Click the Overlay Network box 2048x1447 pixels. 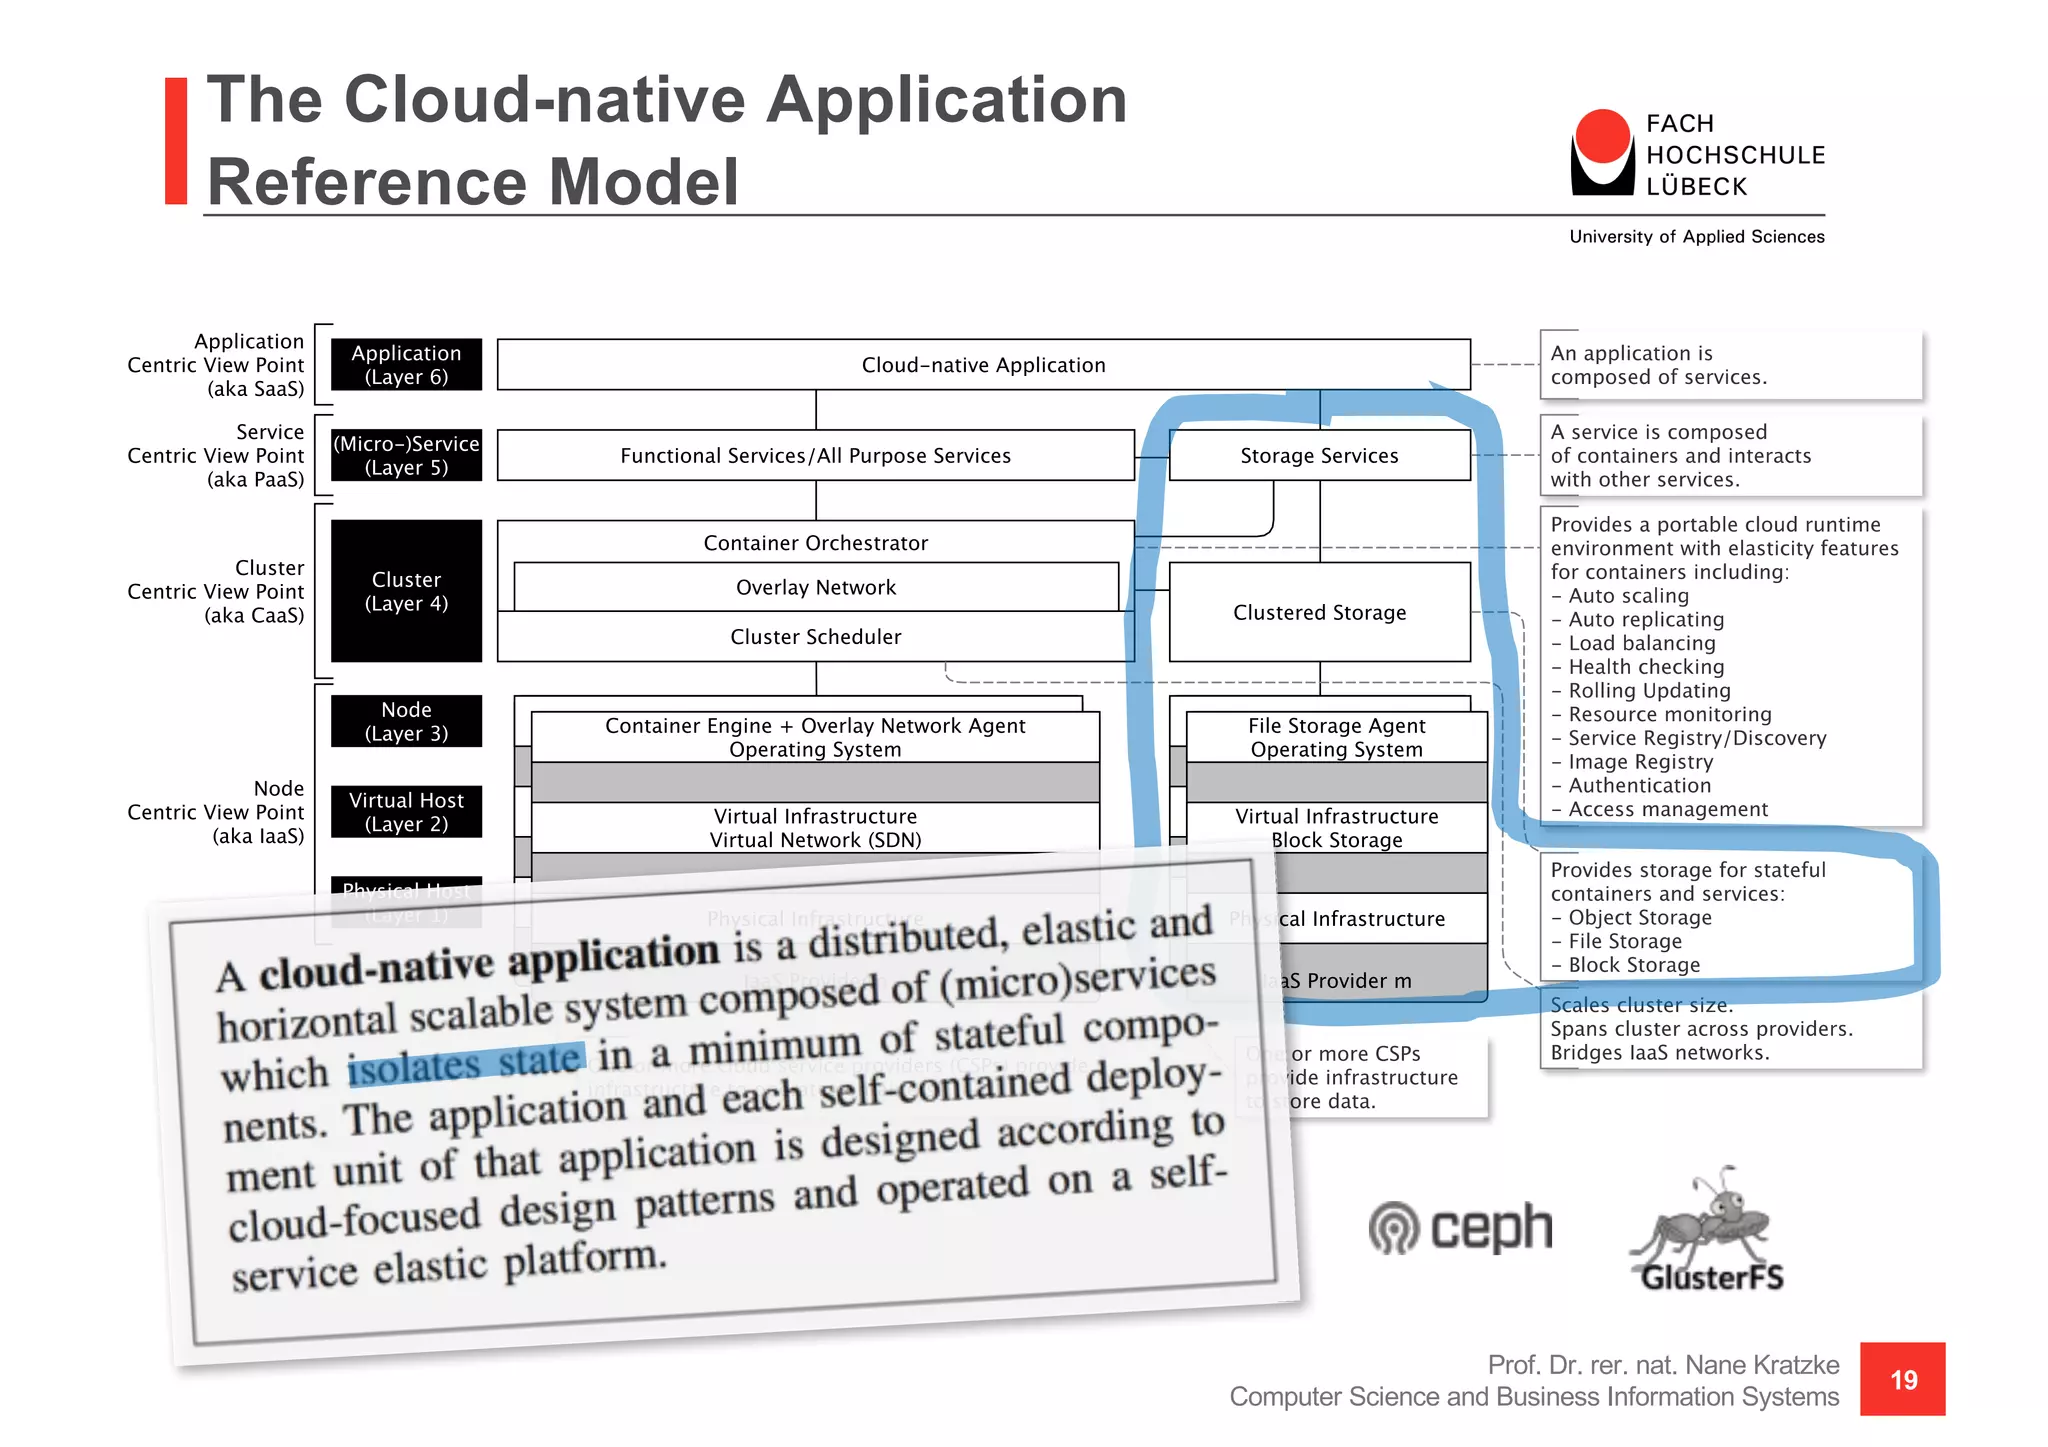coord(816,587)
